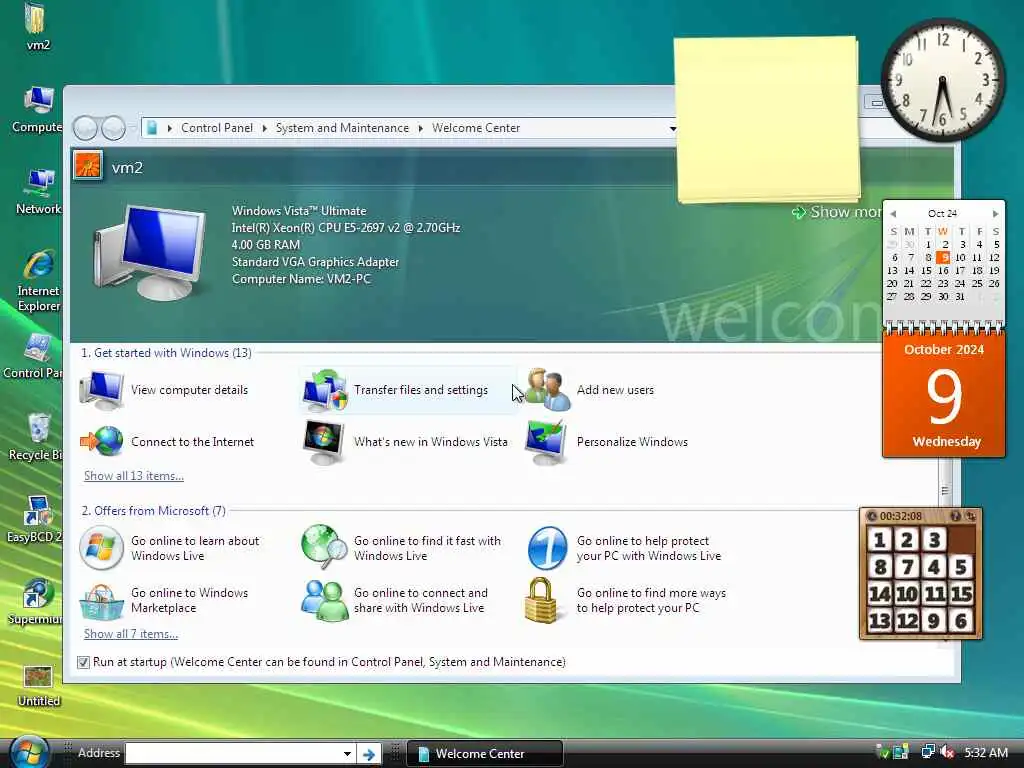This screenshot has width=1024, height=768.
Task: Click the muted volume tray icon
Action: (x=948, y=752)
